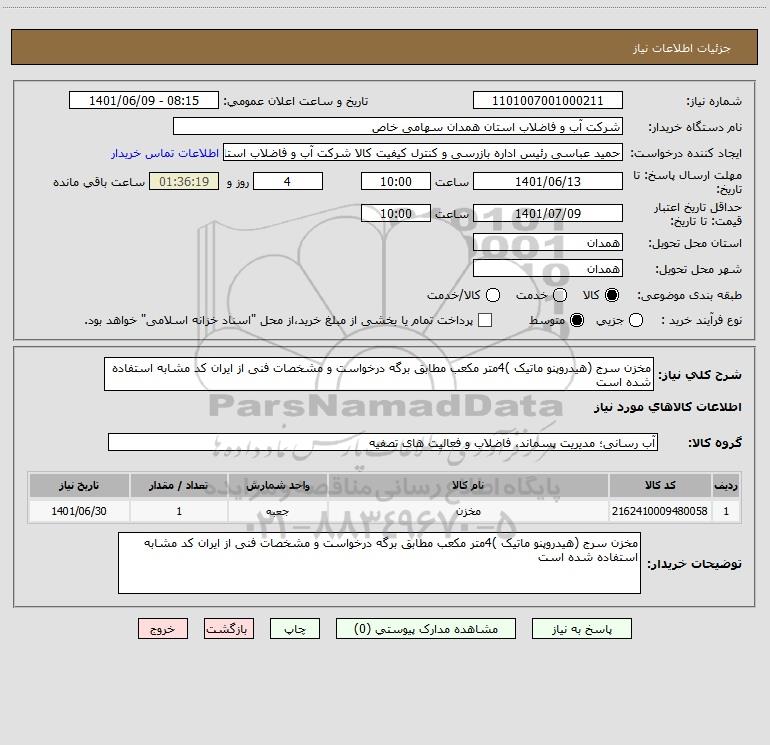Click the delivery province field همدان
The image size is (770, 745).
(x=548, y=243)
